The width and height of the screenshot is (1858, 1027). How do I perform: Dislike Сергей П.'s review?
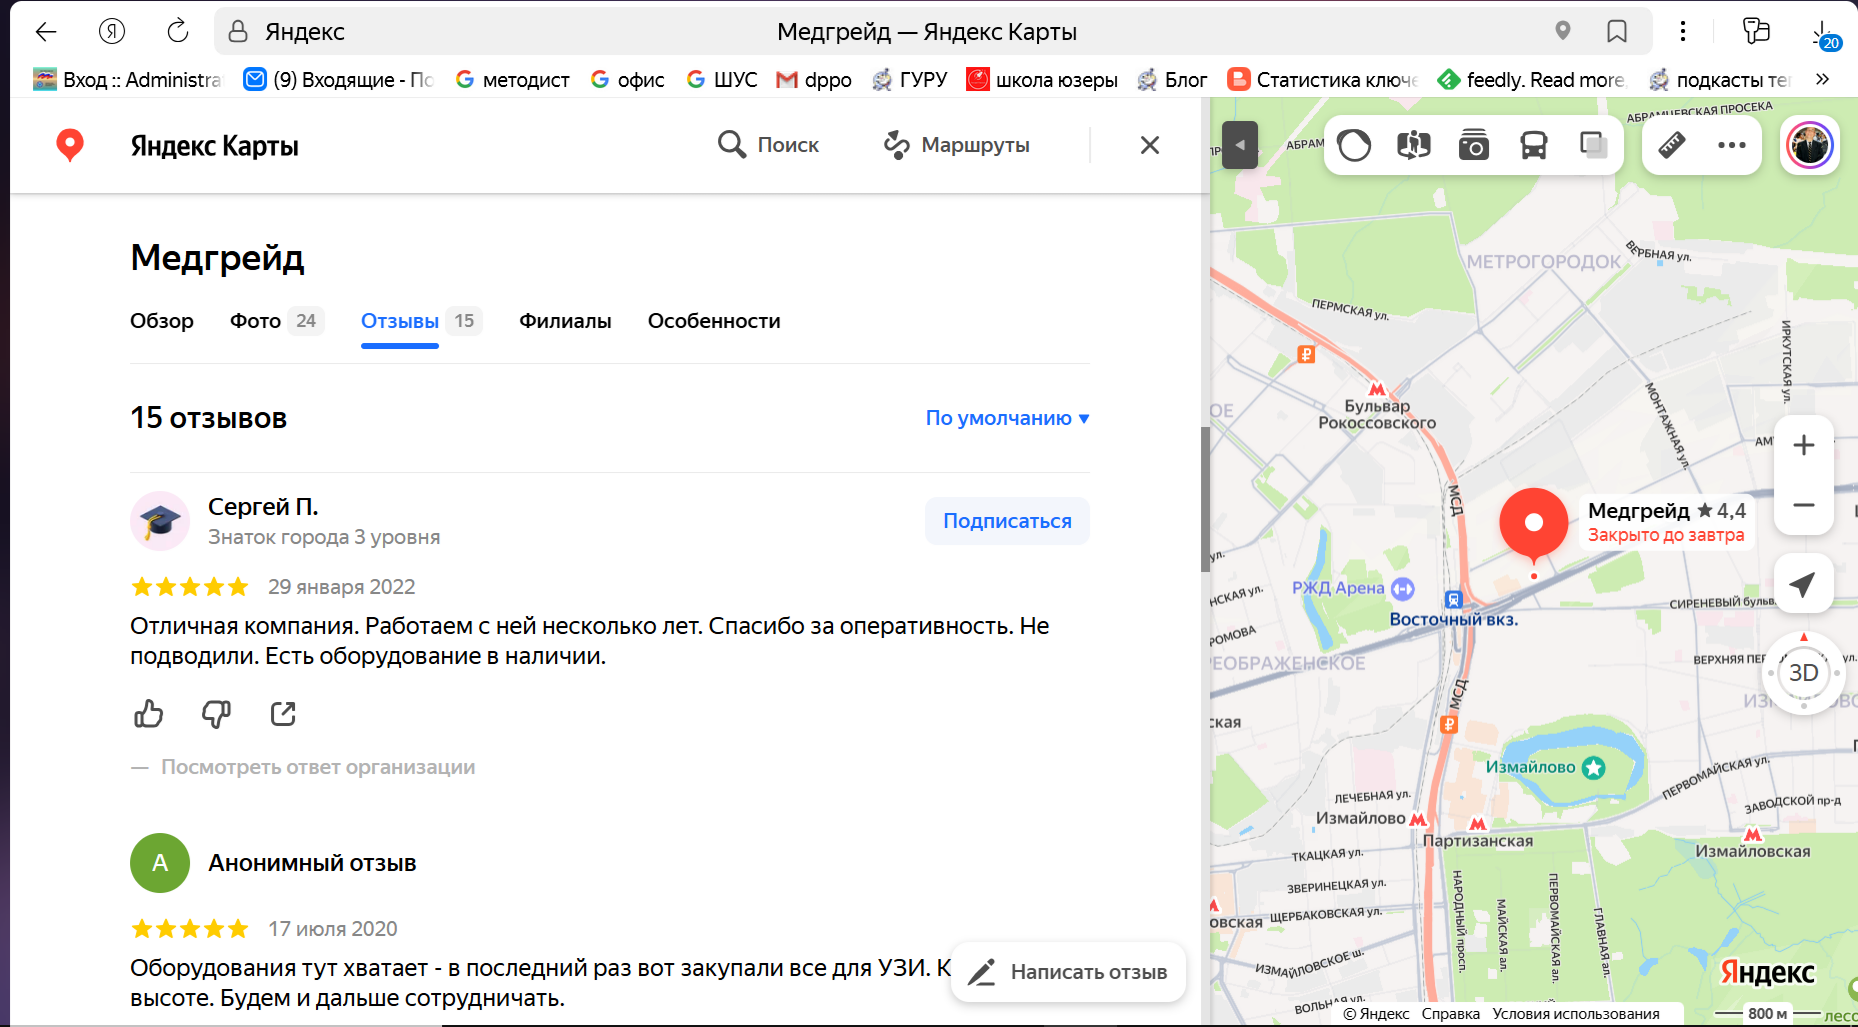point(216,713)
